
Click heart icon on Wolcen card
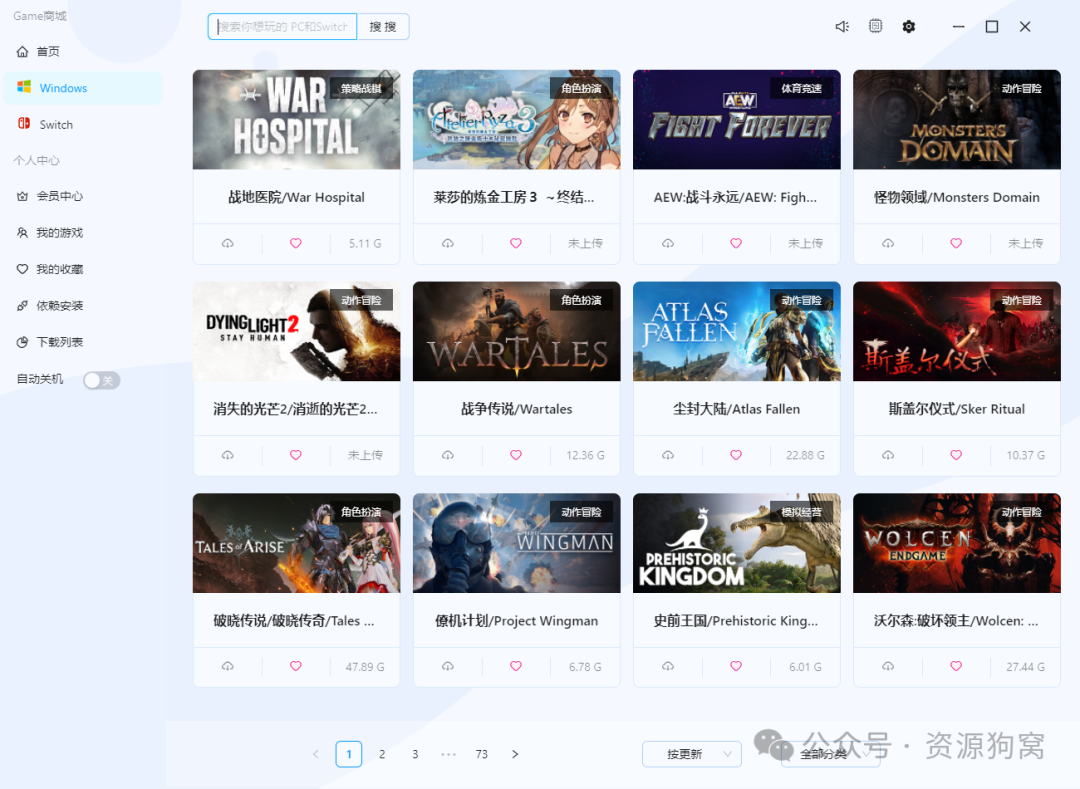[956, 666]
